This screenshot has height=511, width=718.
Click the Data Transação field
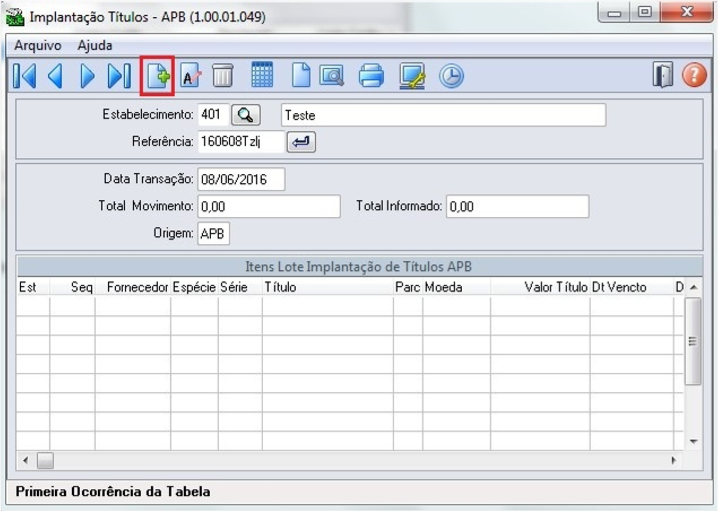coord(241,179)
